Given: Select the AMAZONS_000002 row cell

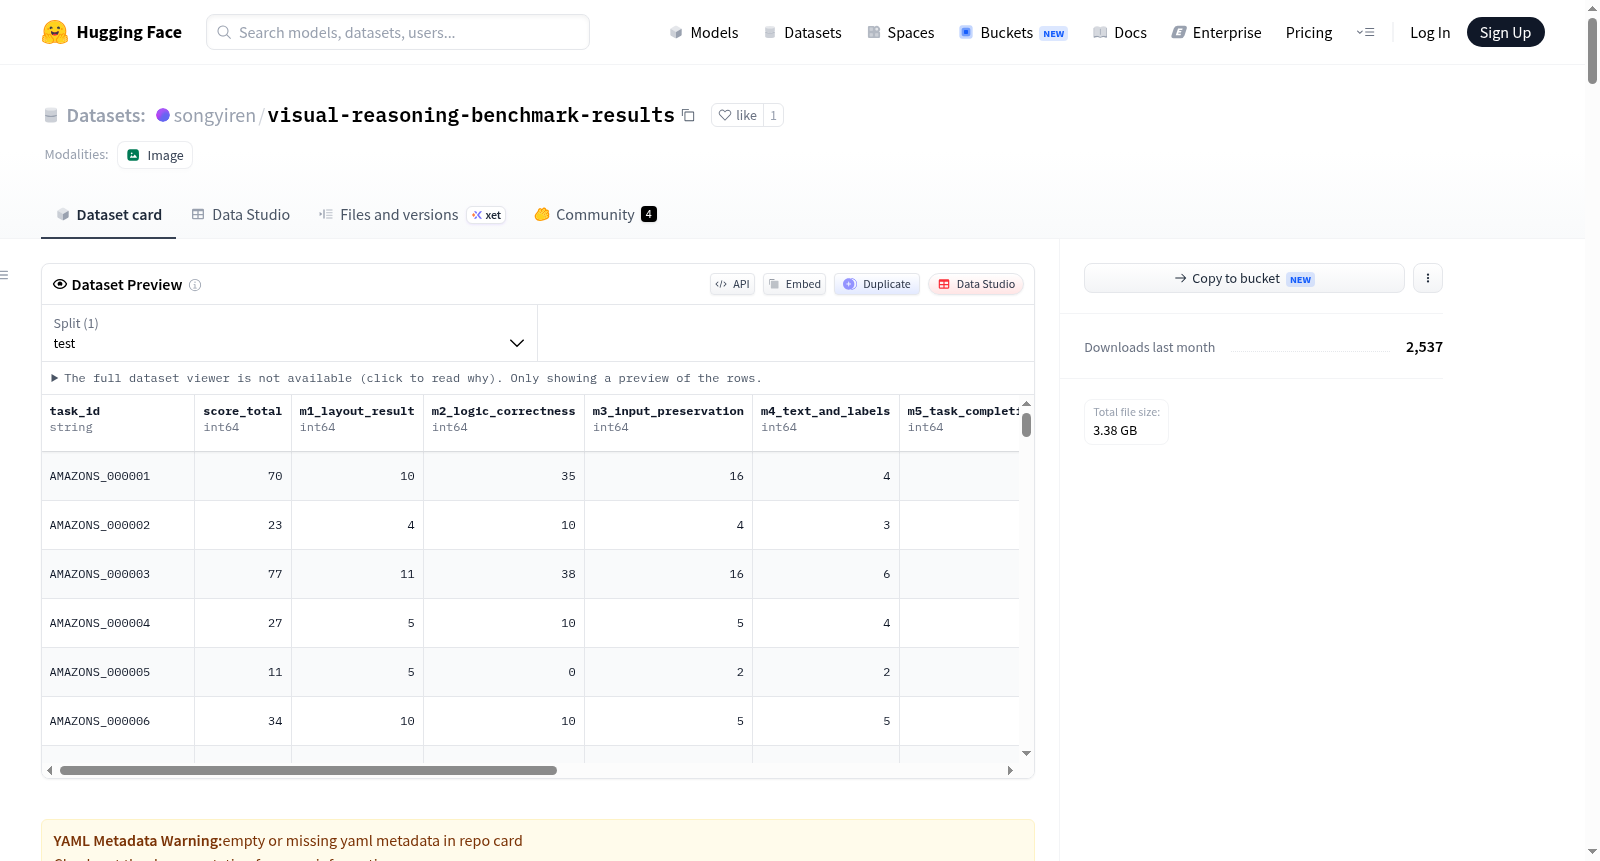Looking at the screenshot, I should 118,525.
